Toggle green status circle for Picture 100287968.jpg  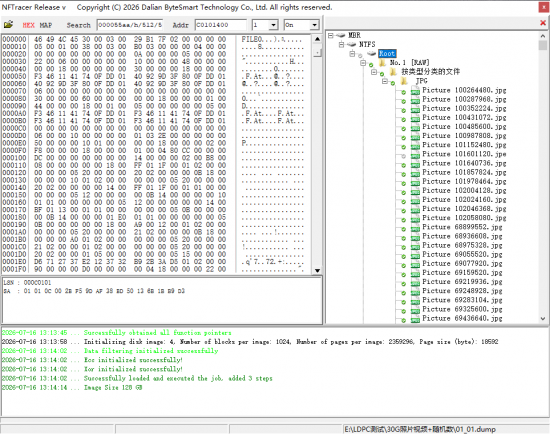(403, 101)
